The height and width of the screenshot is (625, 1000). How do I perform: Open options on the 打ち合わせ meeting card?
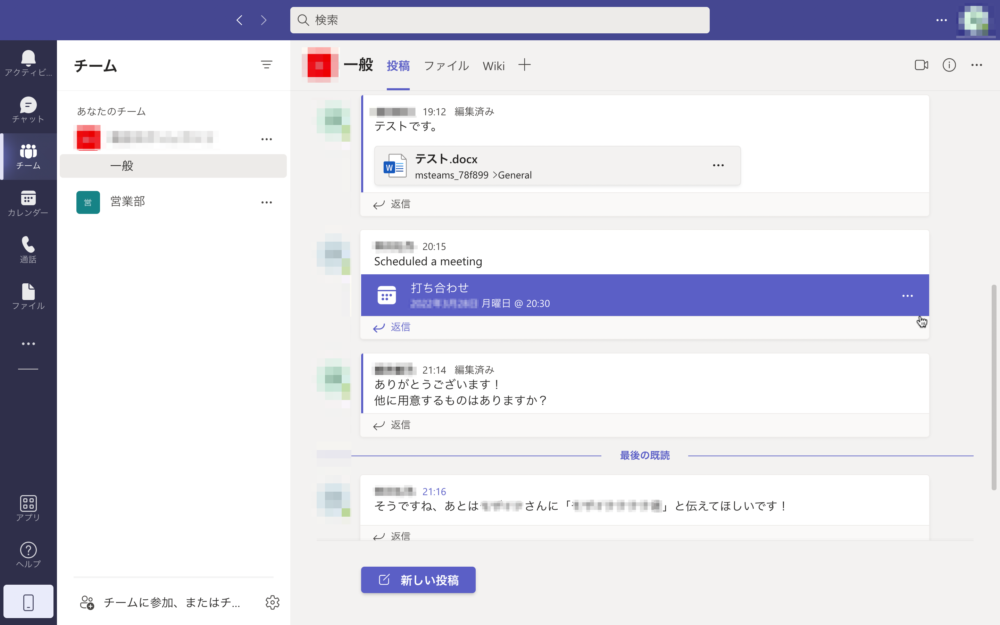click(x=908, y=295)
